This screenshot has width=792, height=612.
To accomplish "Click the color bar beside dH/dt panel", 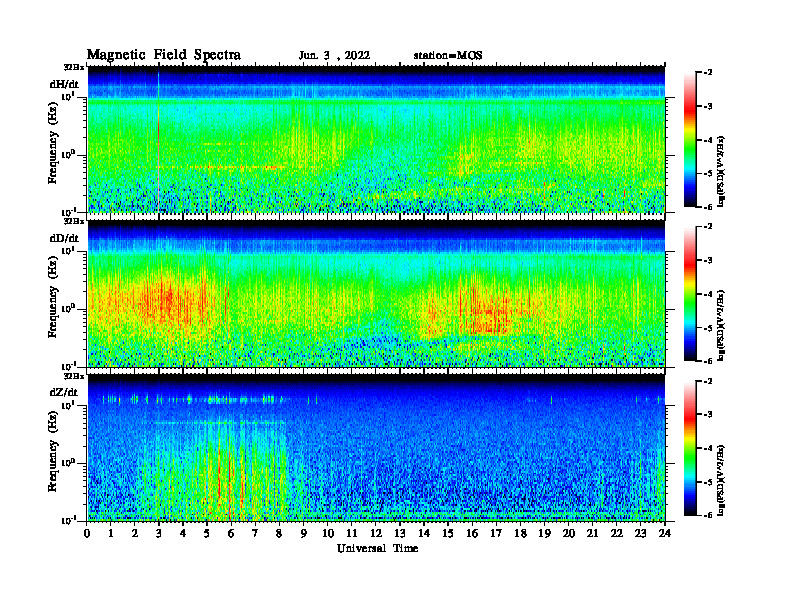I will [690, 139].
